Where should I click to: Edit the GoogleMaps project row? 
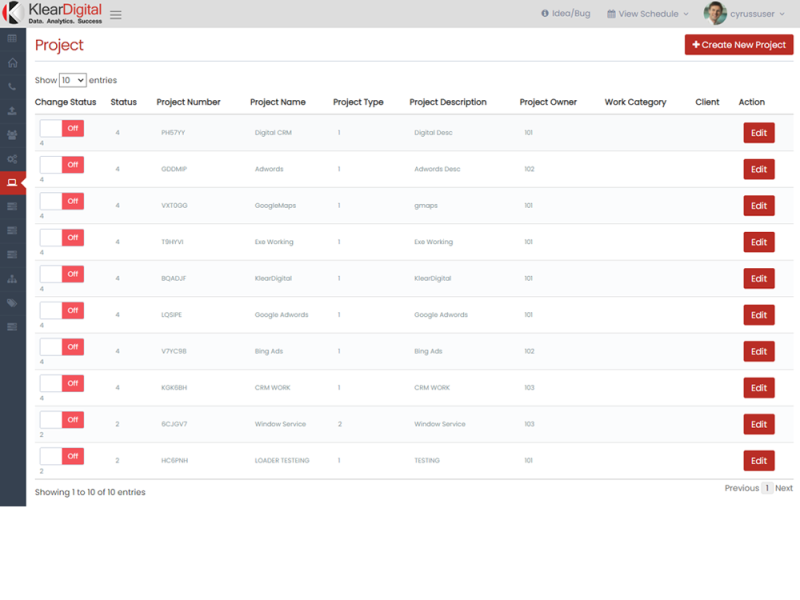(758, 205)
